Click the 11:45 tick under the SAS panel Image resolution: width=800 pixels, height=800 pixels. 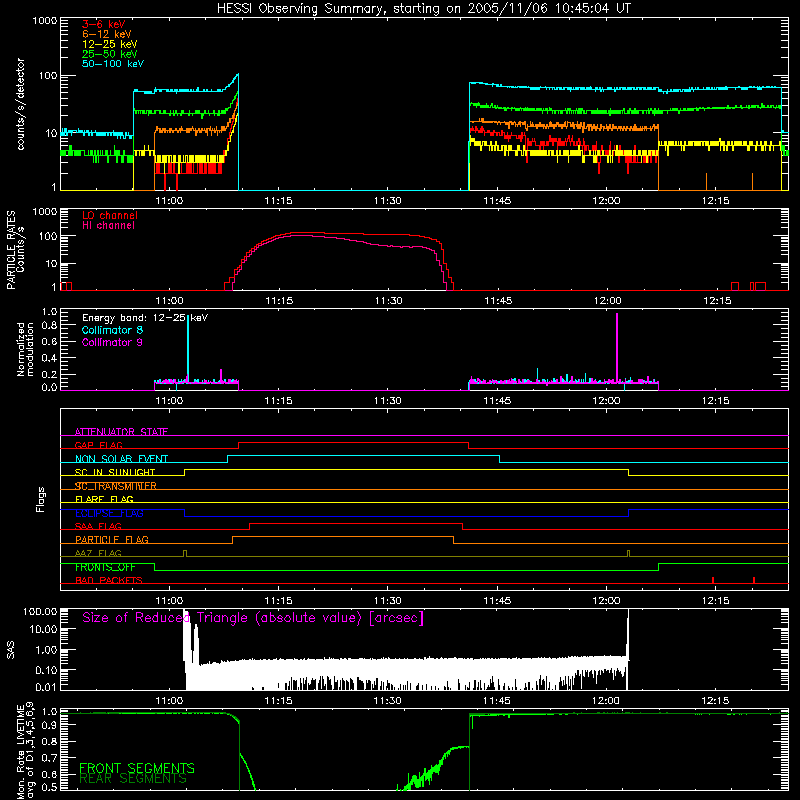click(497, 701)
